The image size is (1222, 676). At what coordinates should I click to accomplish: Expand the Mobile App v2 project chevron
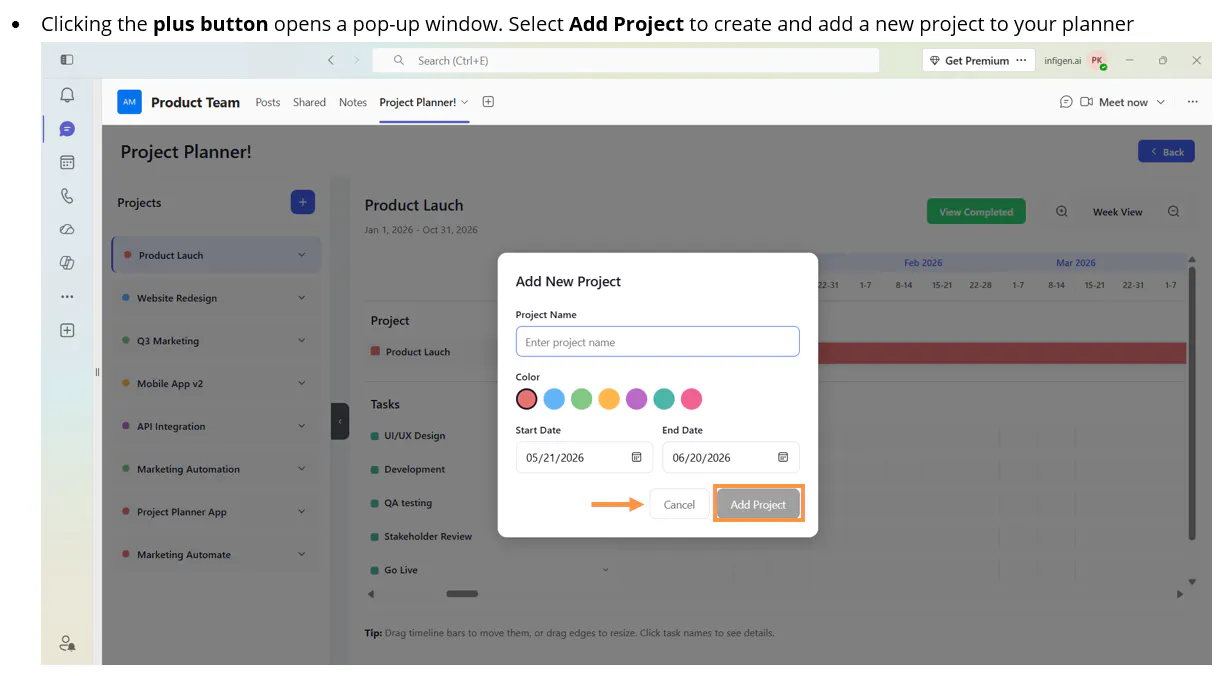coord(301,383)
